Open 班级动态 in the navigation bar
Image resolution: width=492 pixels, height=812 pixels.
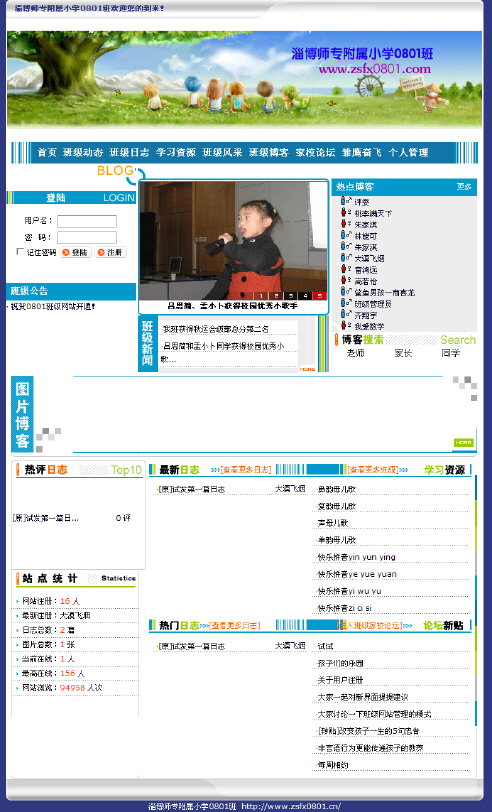83,152
